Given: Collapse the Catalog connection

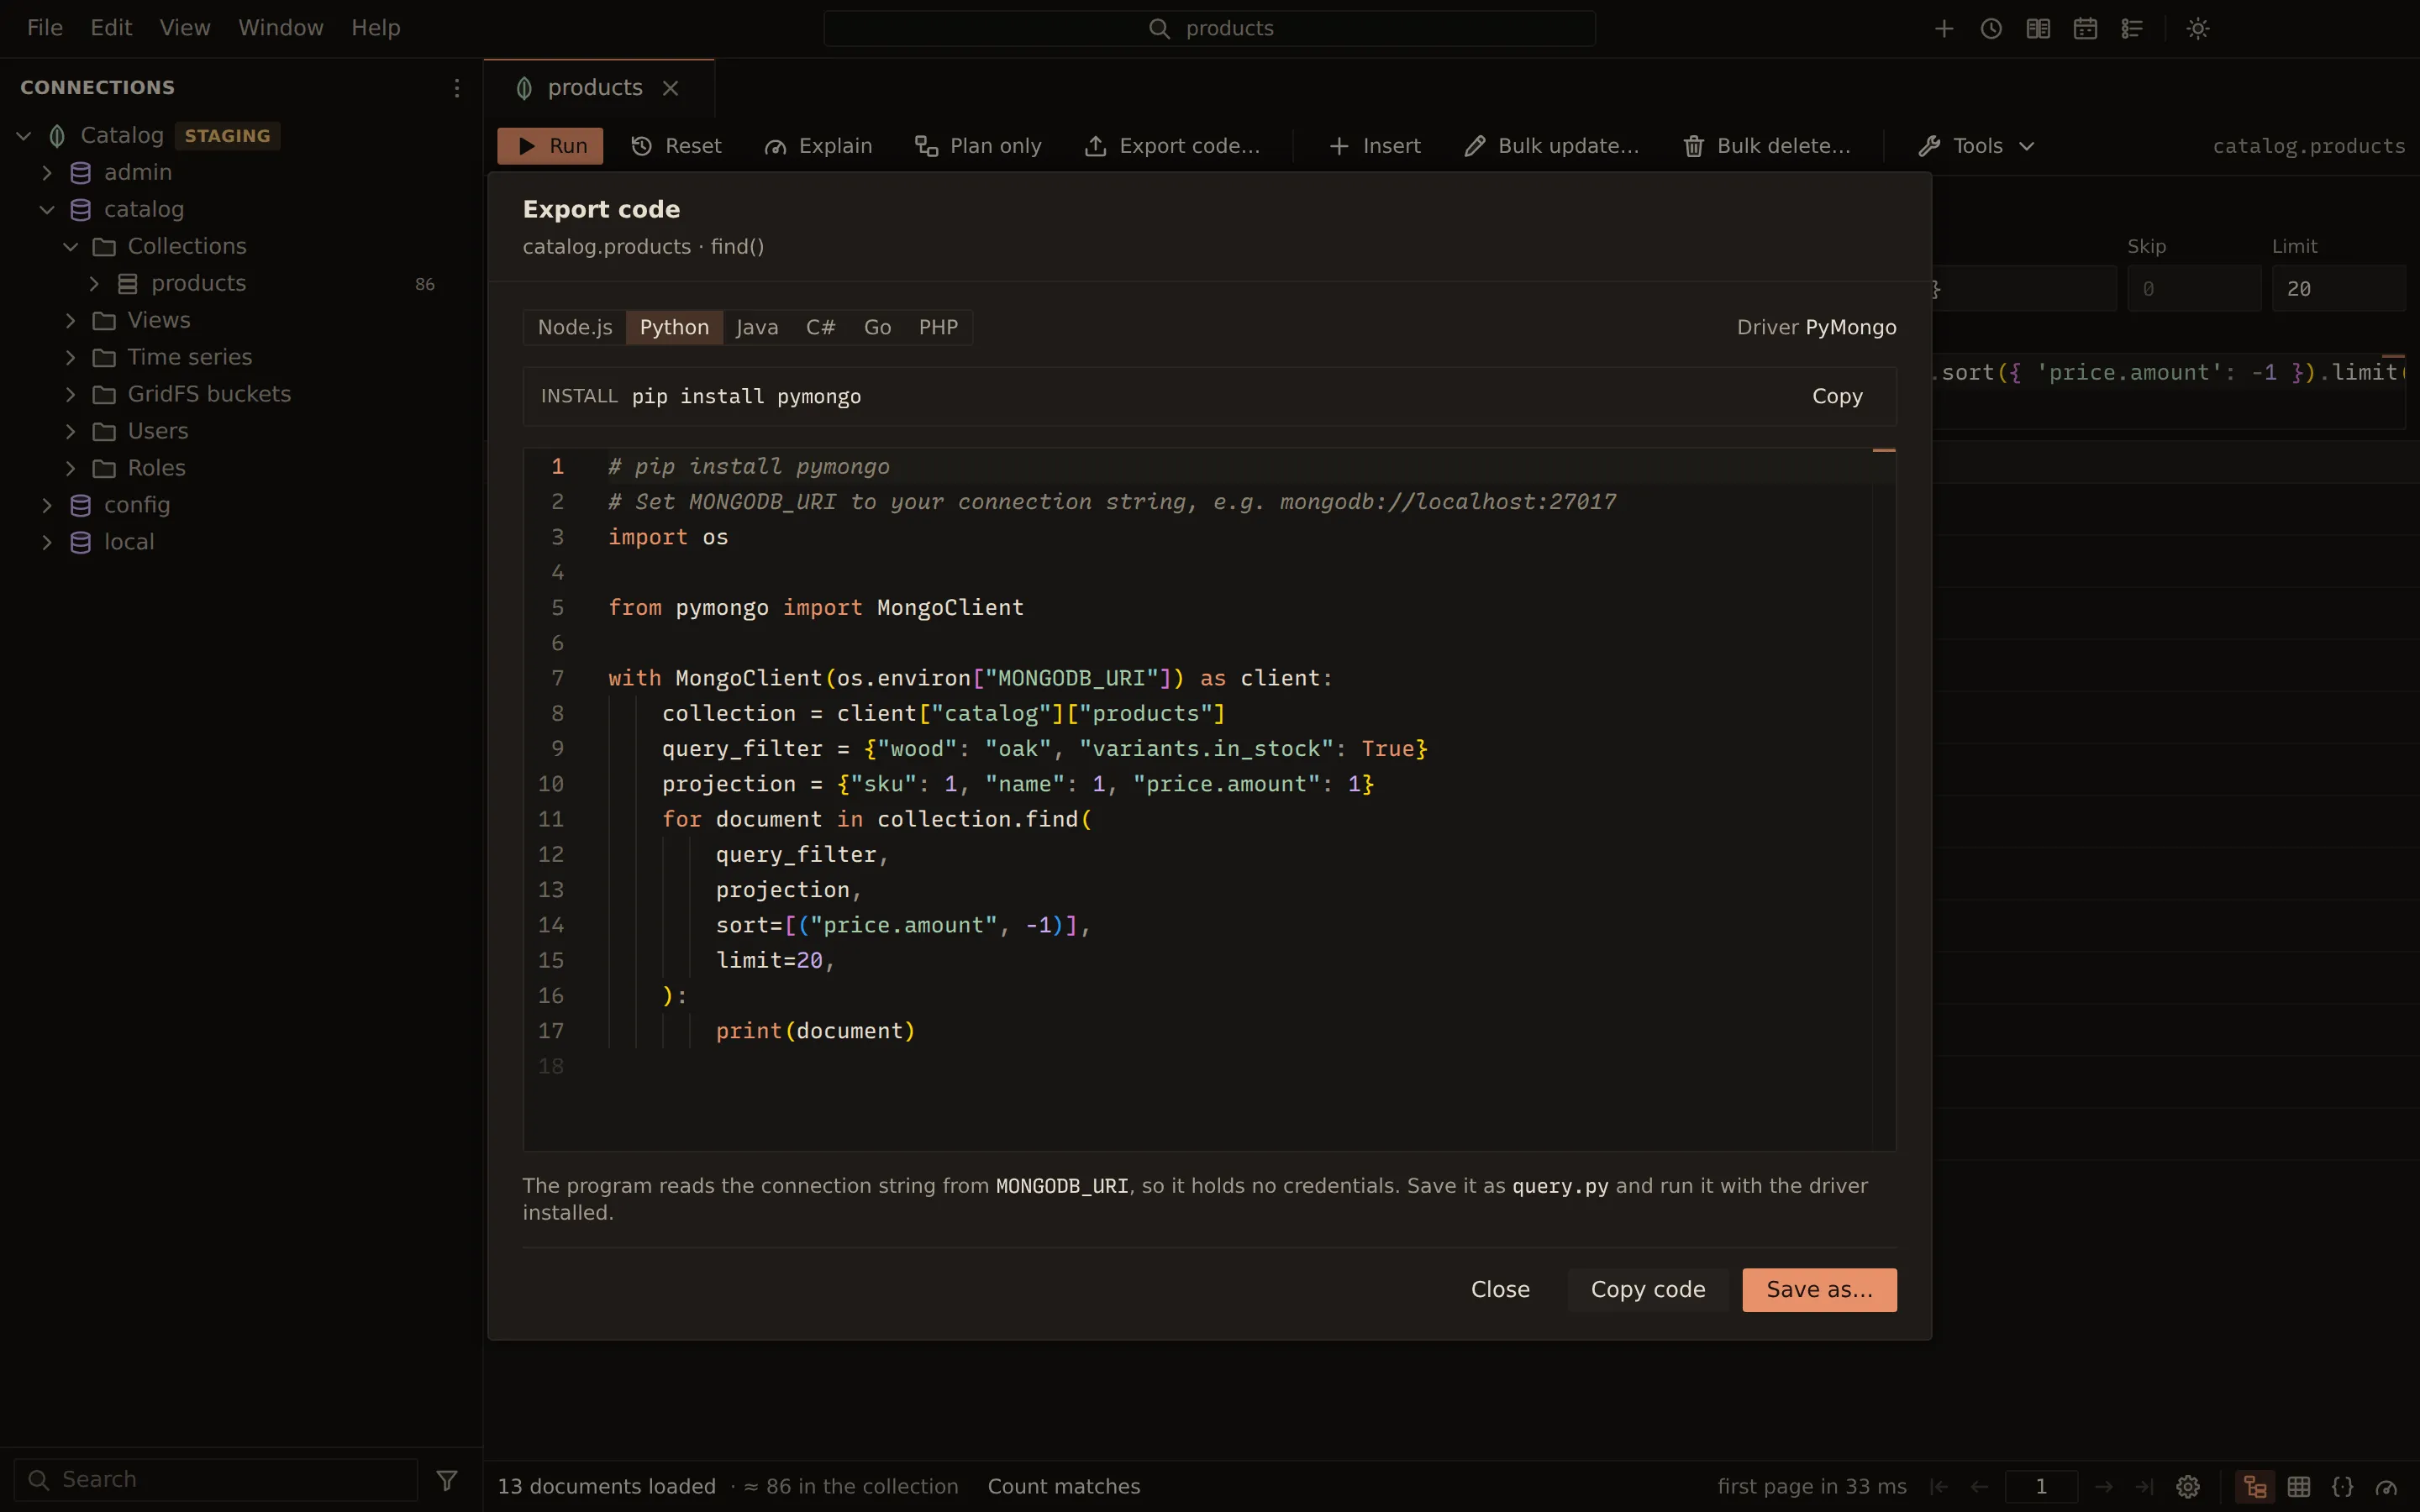Looking at the screenshot, I should [x=24, y=136].
